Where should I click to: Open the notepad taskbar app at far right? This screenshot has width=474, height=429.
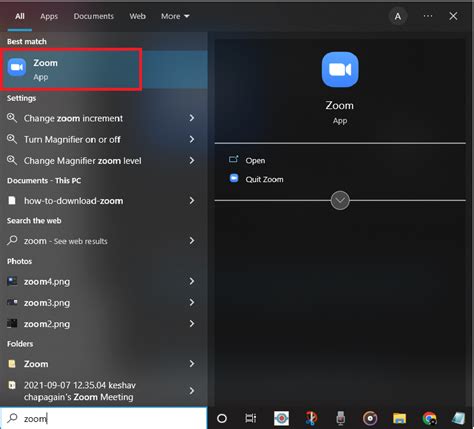458,418
